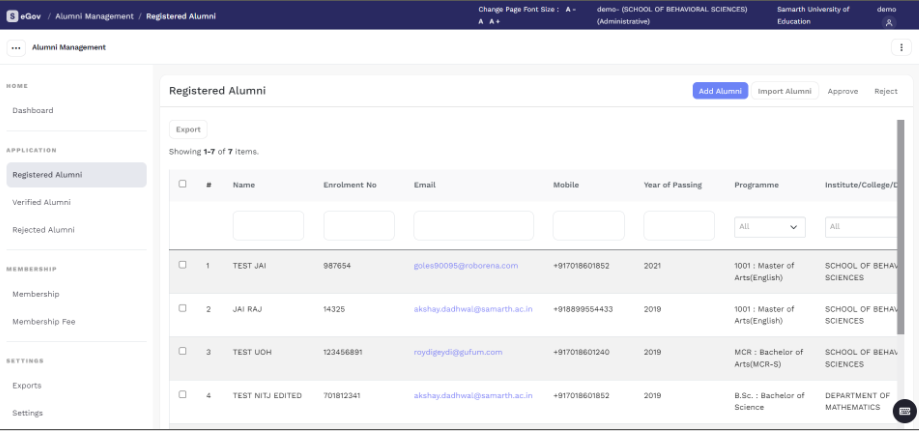This screenshot has width=919, height=432.
Task: Go to Verified Alumni
Action: pos(42,202)
